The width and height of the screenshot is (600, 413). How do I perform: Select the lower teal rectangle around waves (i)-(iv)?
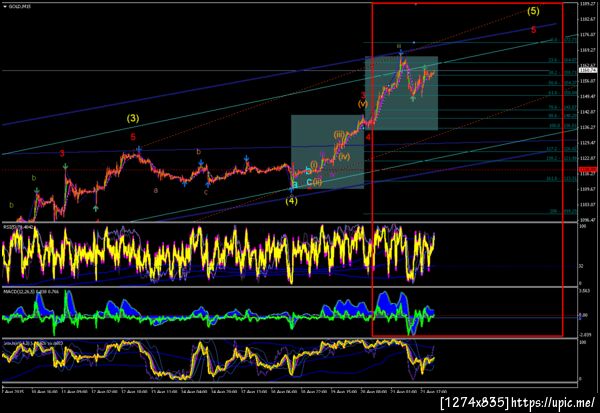(x=328, y=152)
